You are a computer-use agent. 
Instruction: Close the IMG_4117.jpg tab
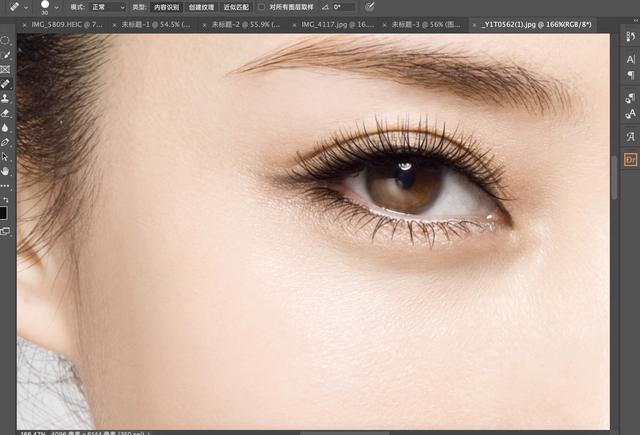(x=294, y=25)
